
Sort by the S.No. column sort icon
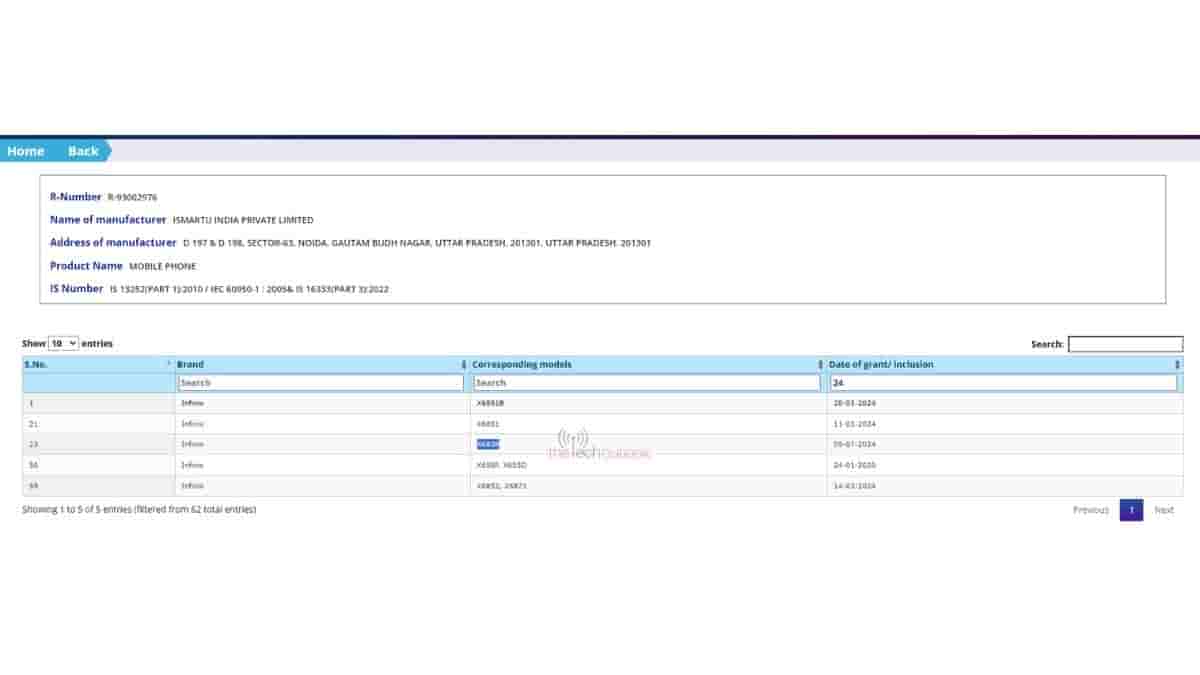pos(168,364)
